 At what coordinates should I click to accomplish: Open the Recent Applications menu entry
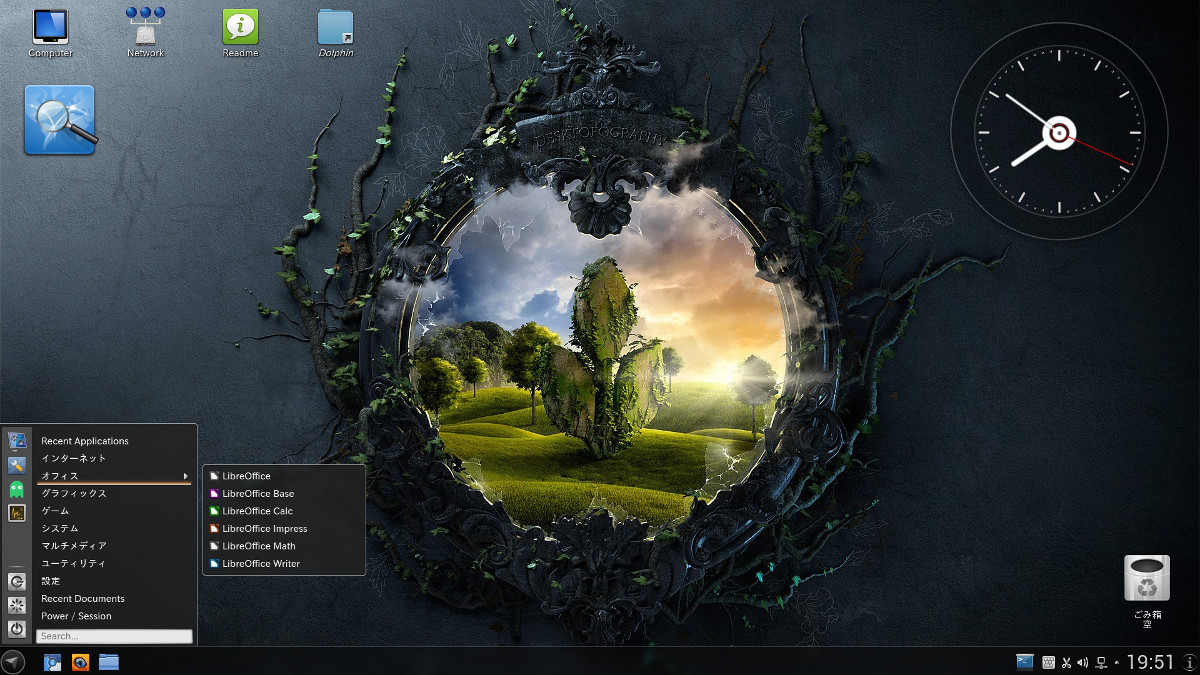pyautogui.click(x=114, y=441)
